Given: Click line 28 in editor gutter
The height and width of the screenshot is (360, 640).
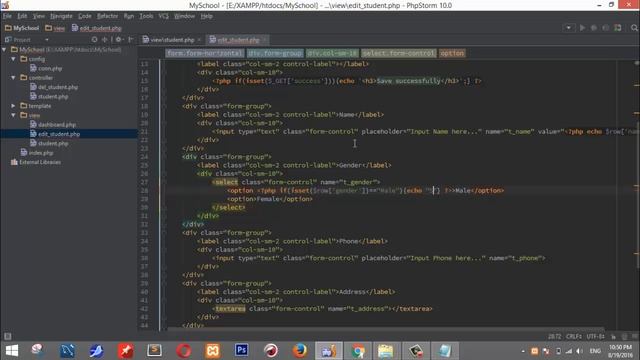Looking at the screenshot, I should (144, 191).
